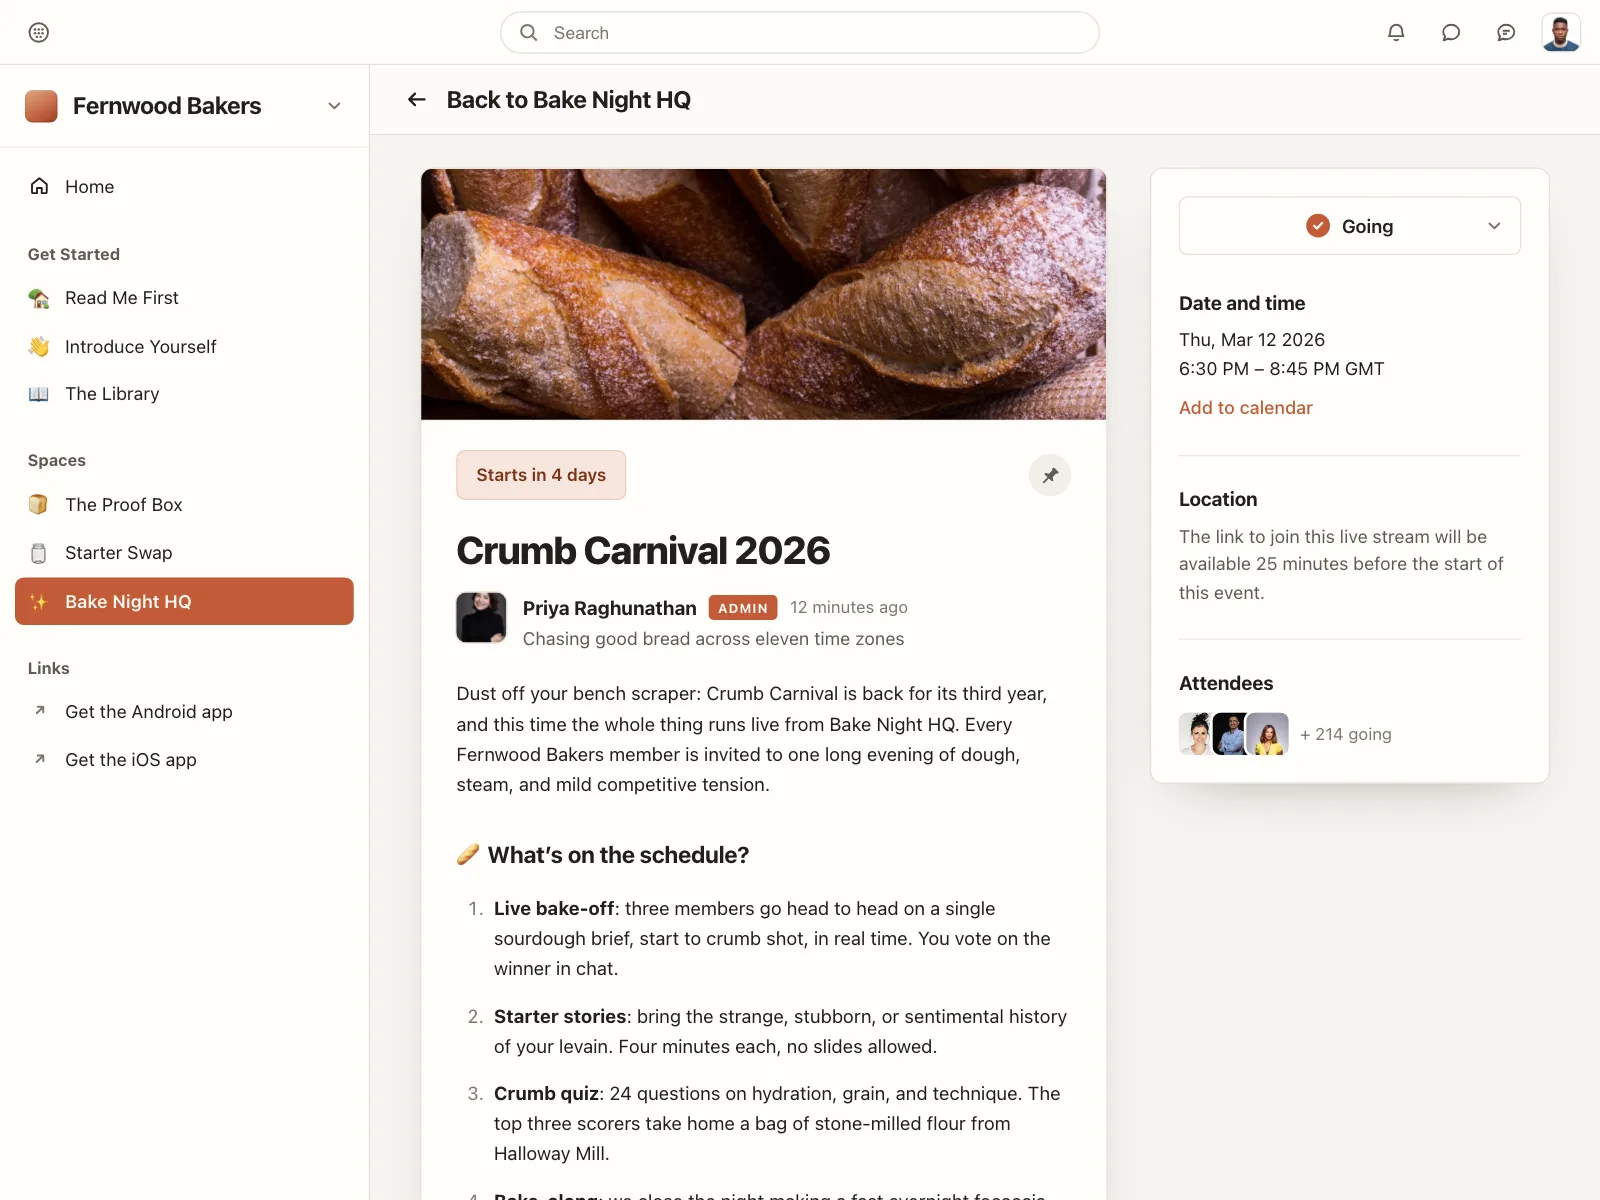The width and height of the screenshot is (1600, 1200).
Task: Toggle the pin icon on the event post
Action: coord(1050,475)
